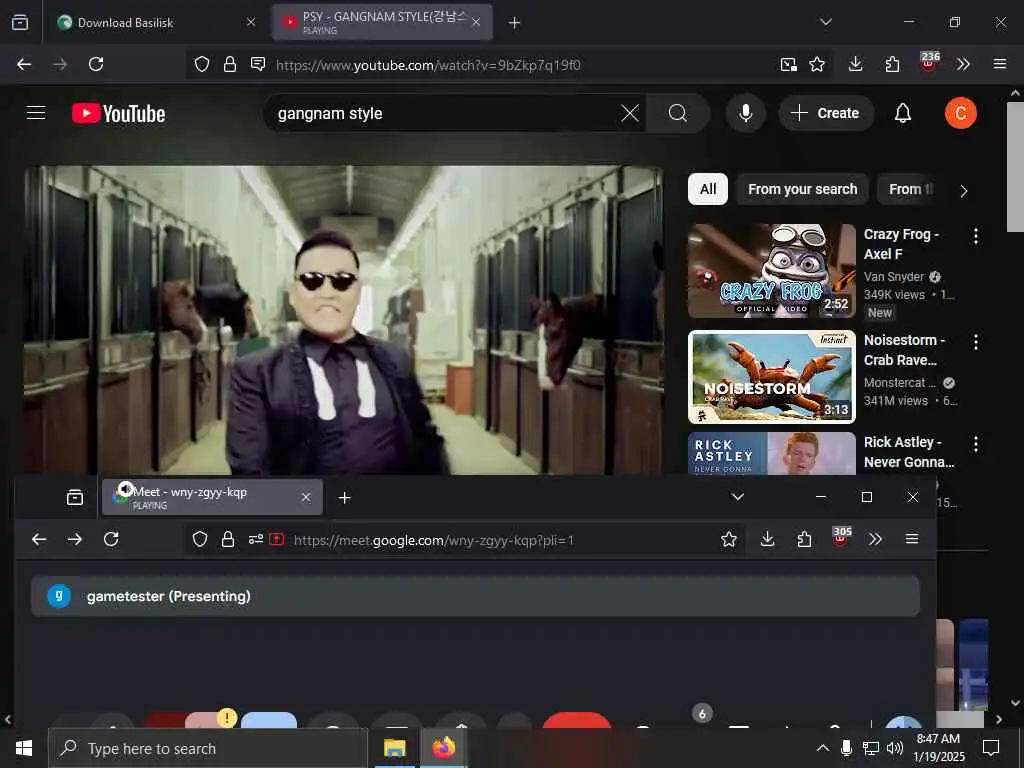Go forward in the Meet window

(x=75, y=539)
